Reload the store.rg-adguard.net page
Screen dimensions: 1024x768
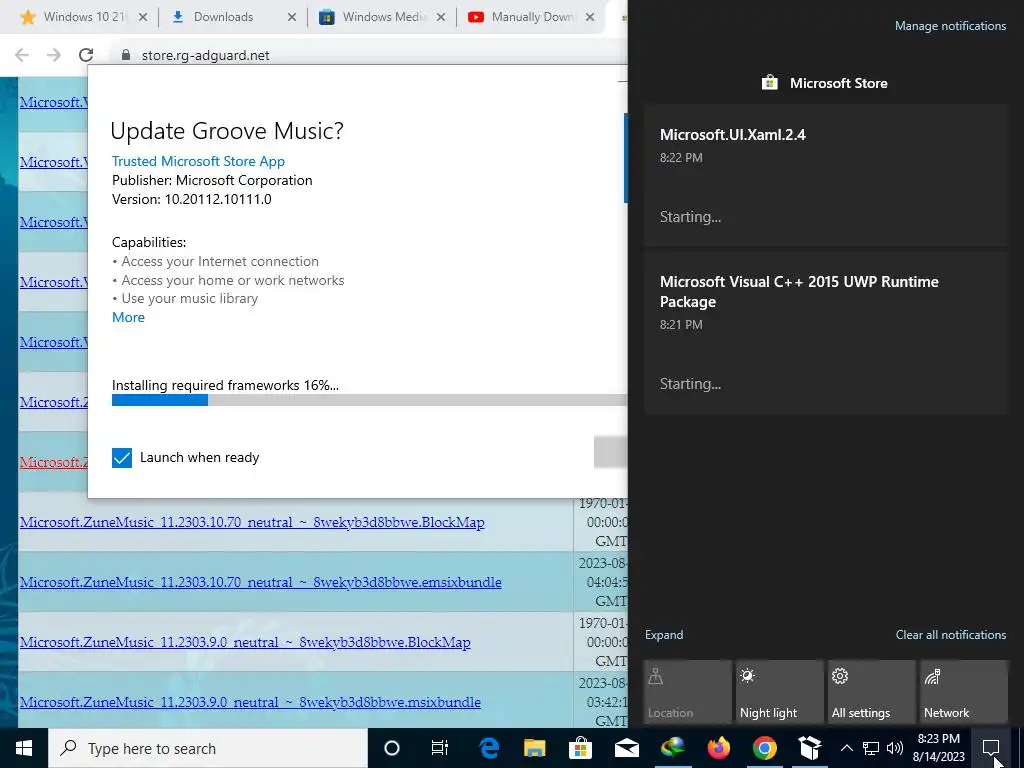click(x=86, y=55)
